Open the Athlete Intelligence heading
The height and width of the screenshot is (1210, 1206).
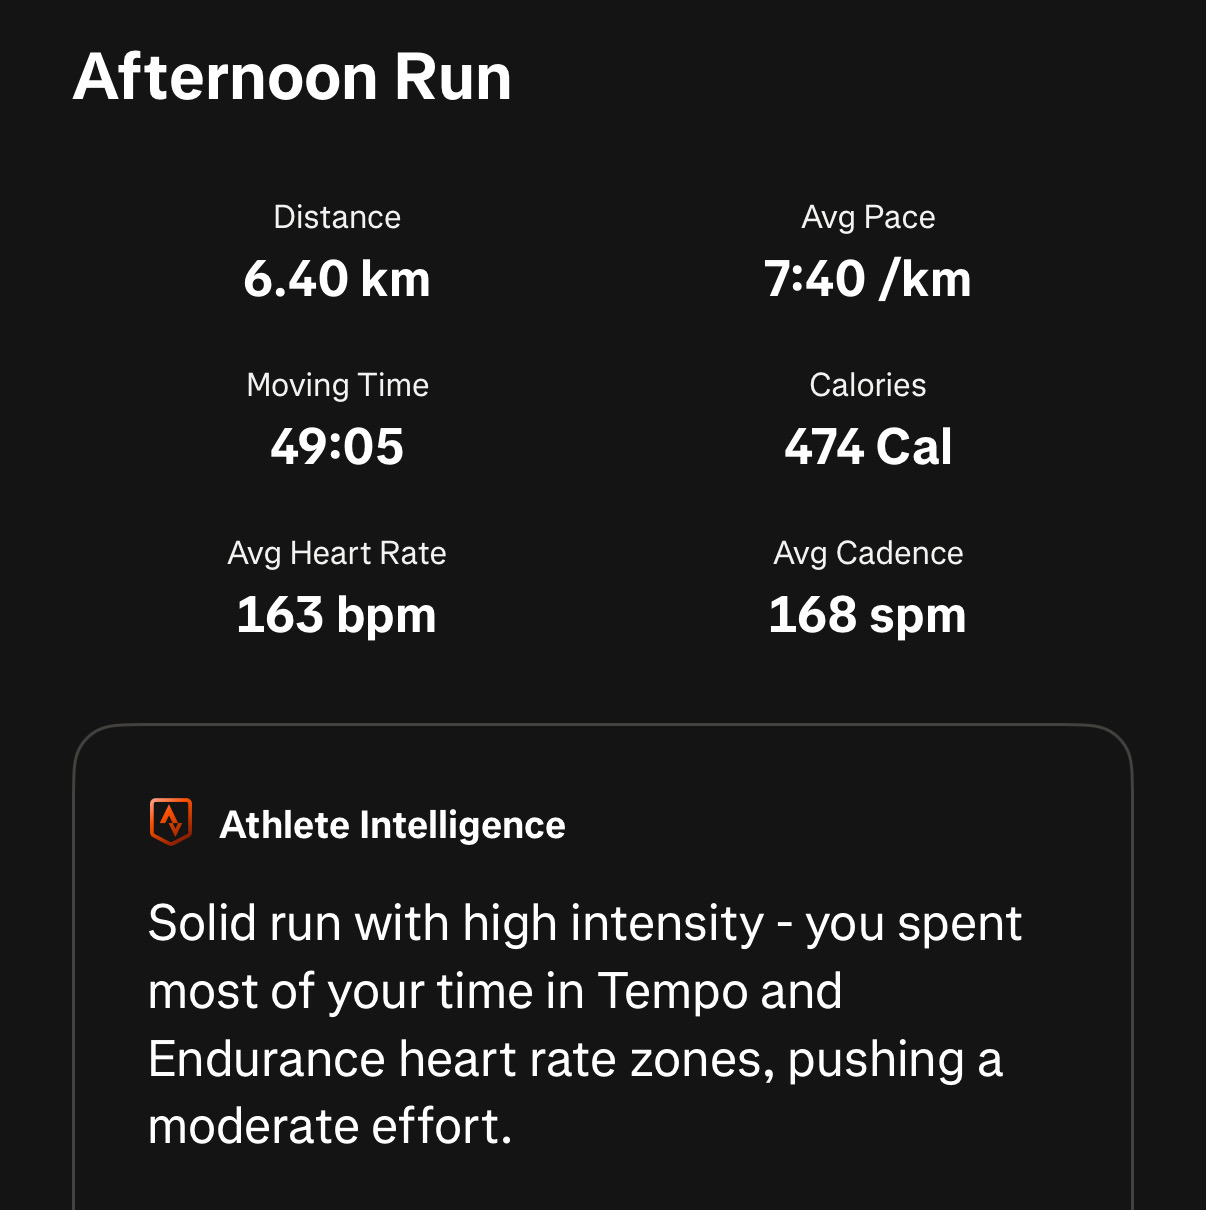392,825
